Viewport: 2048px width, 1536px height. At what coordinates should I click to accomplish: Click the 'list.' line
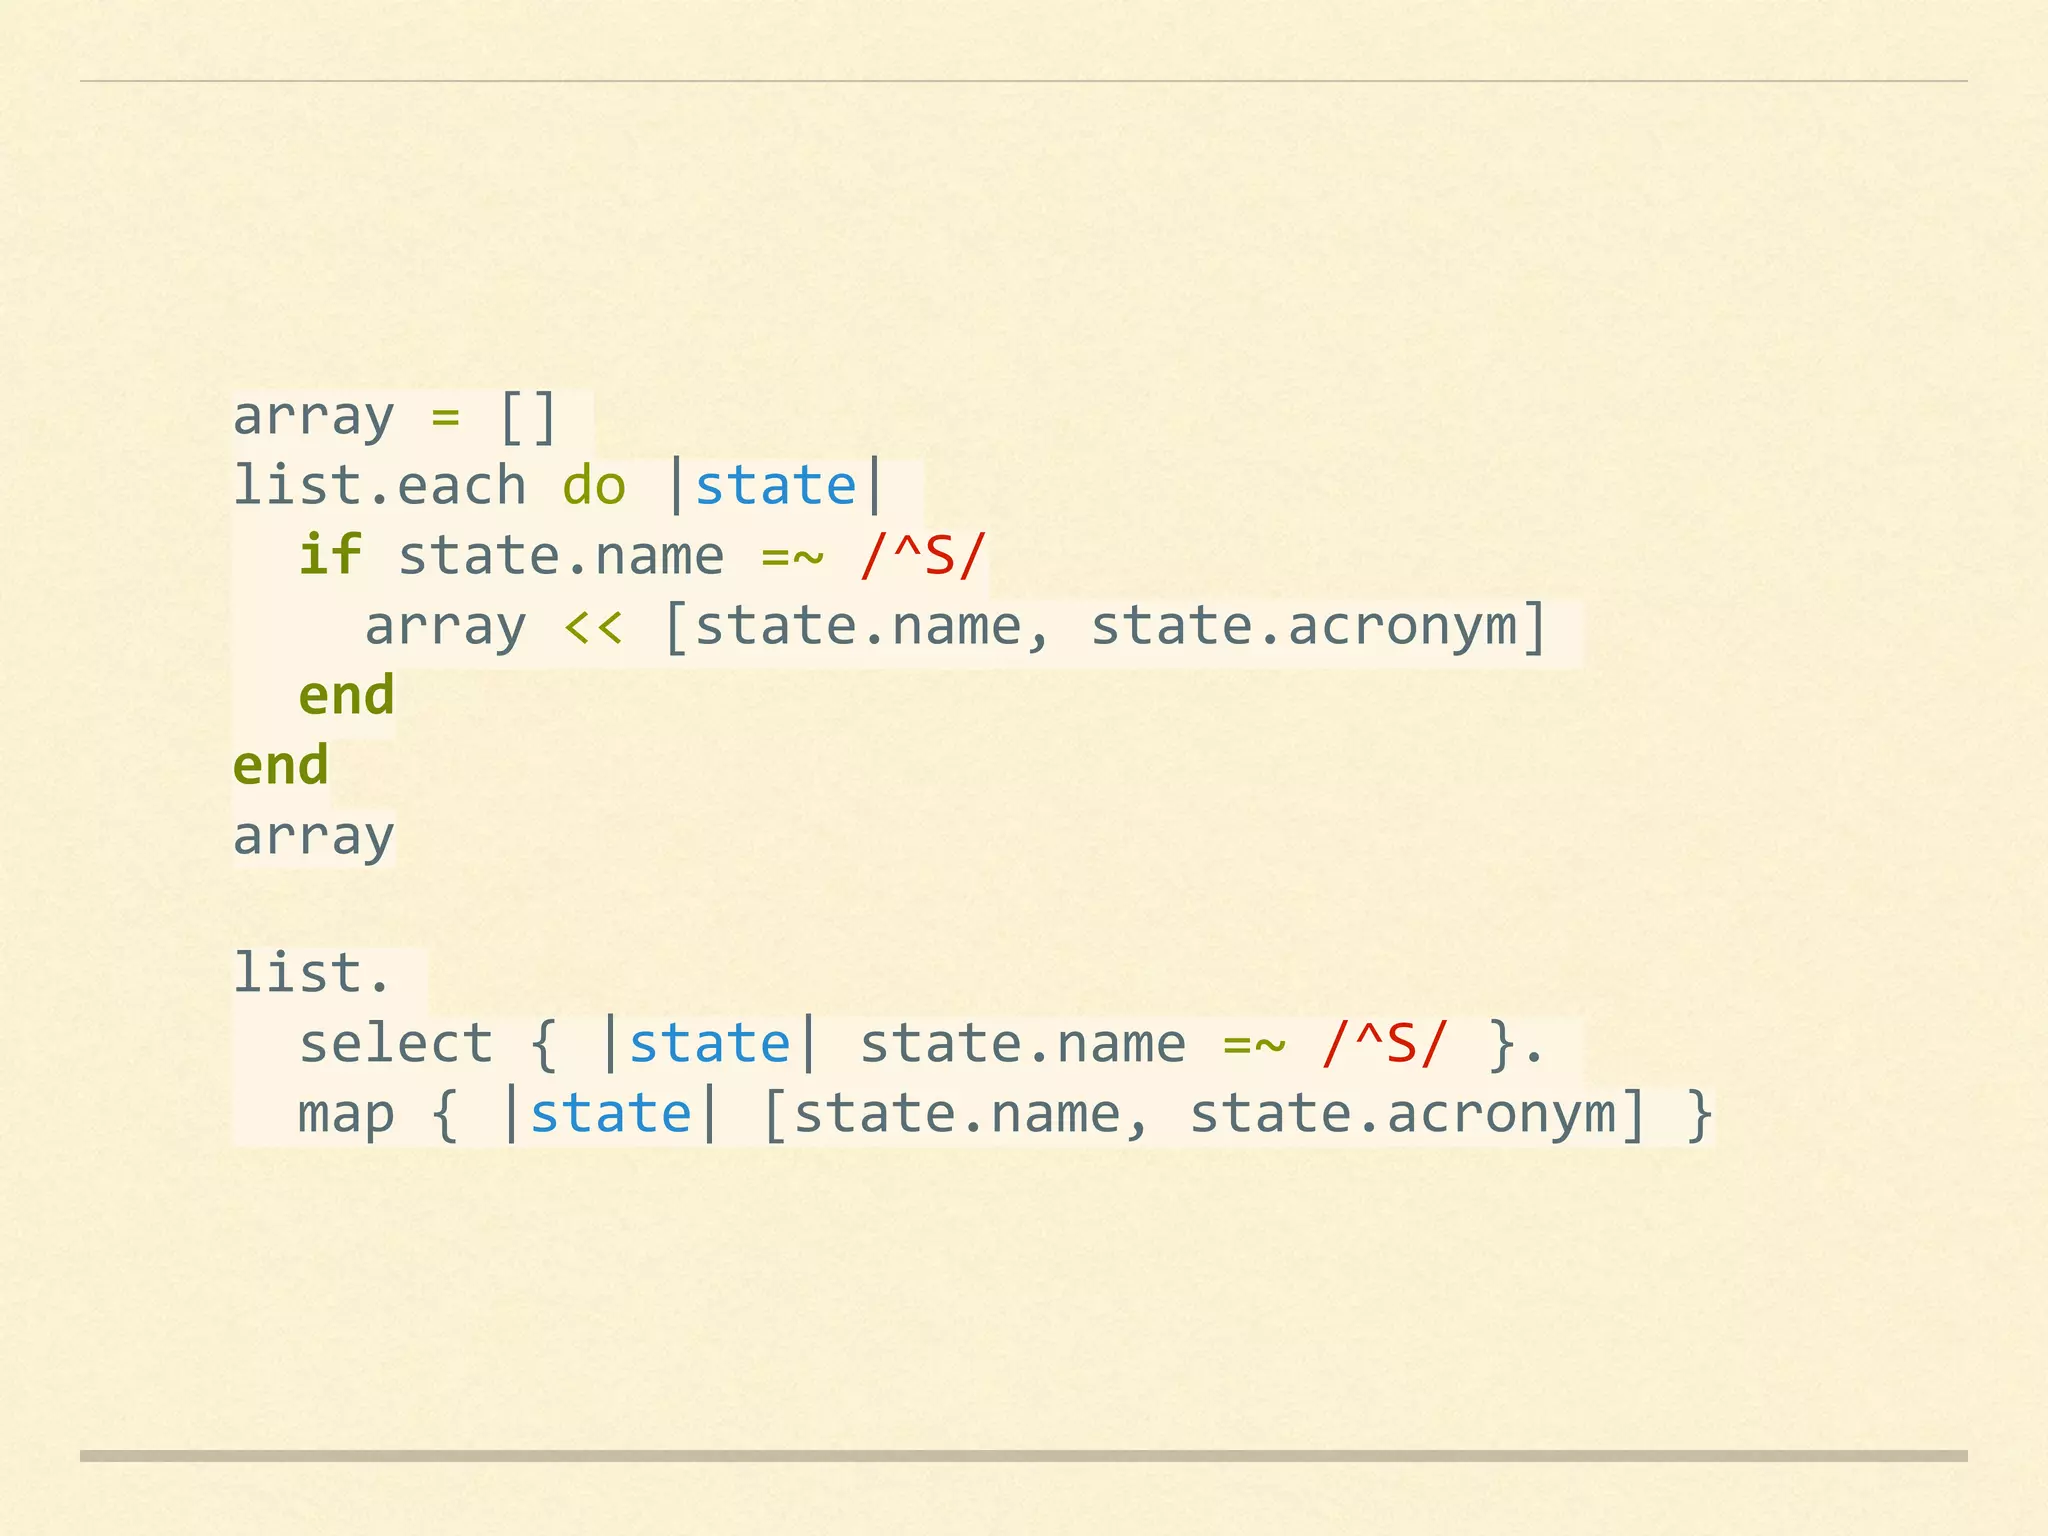coord(311,974)
